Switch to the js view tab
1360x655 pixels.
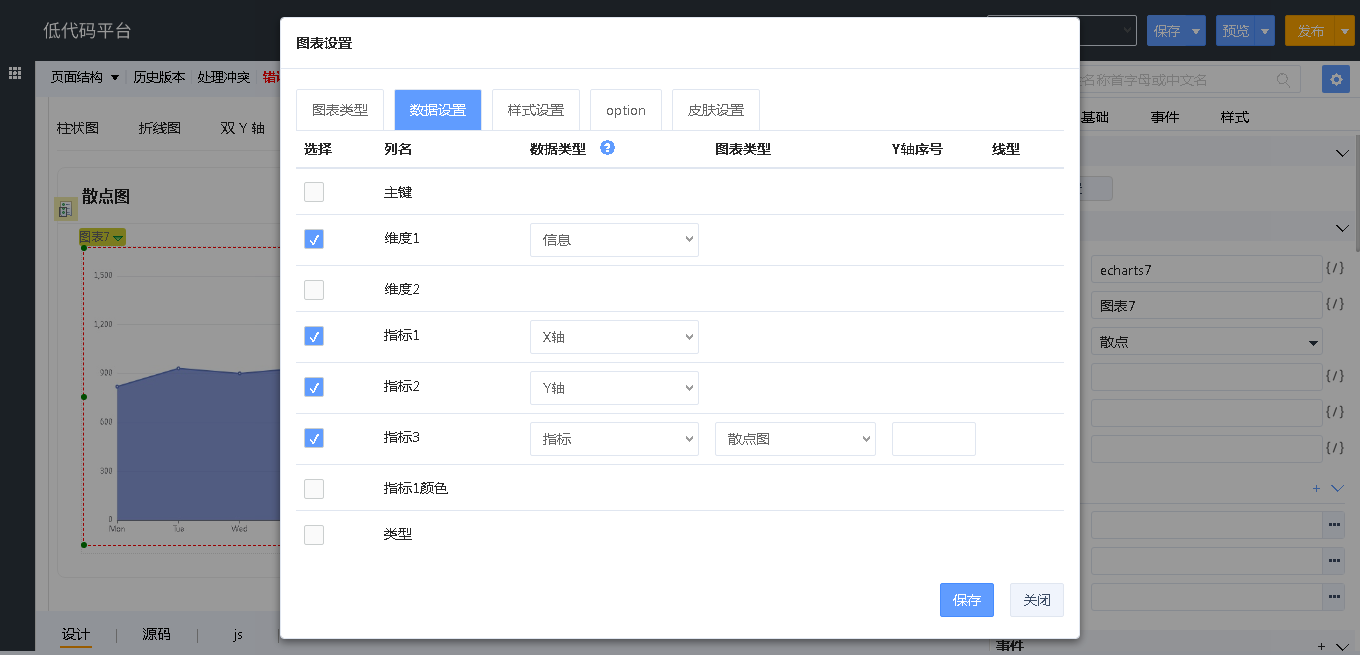238,634
